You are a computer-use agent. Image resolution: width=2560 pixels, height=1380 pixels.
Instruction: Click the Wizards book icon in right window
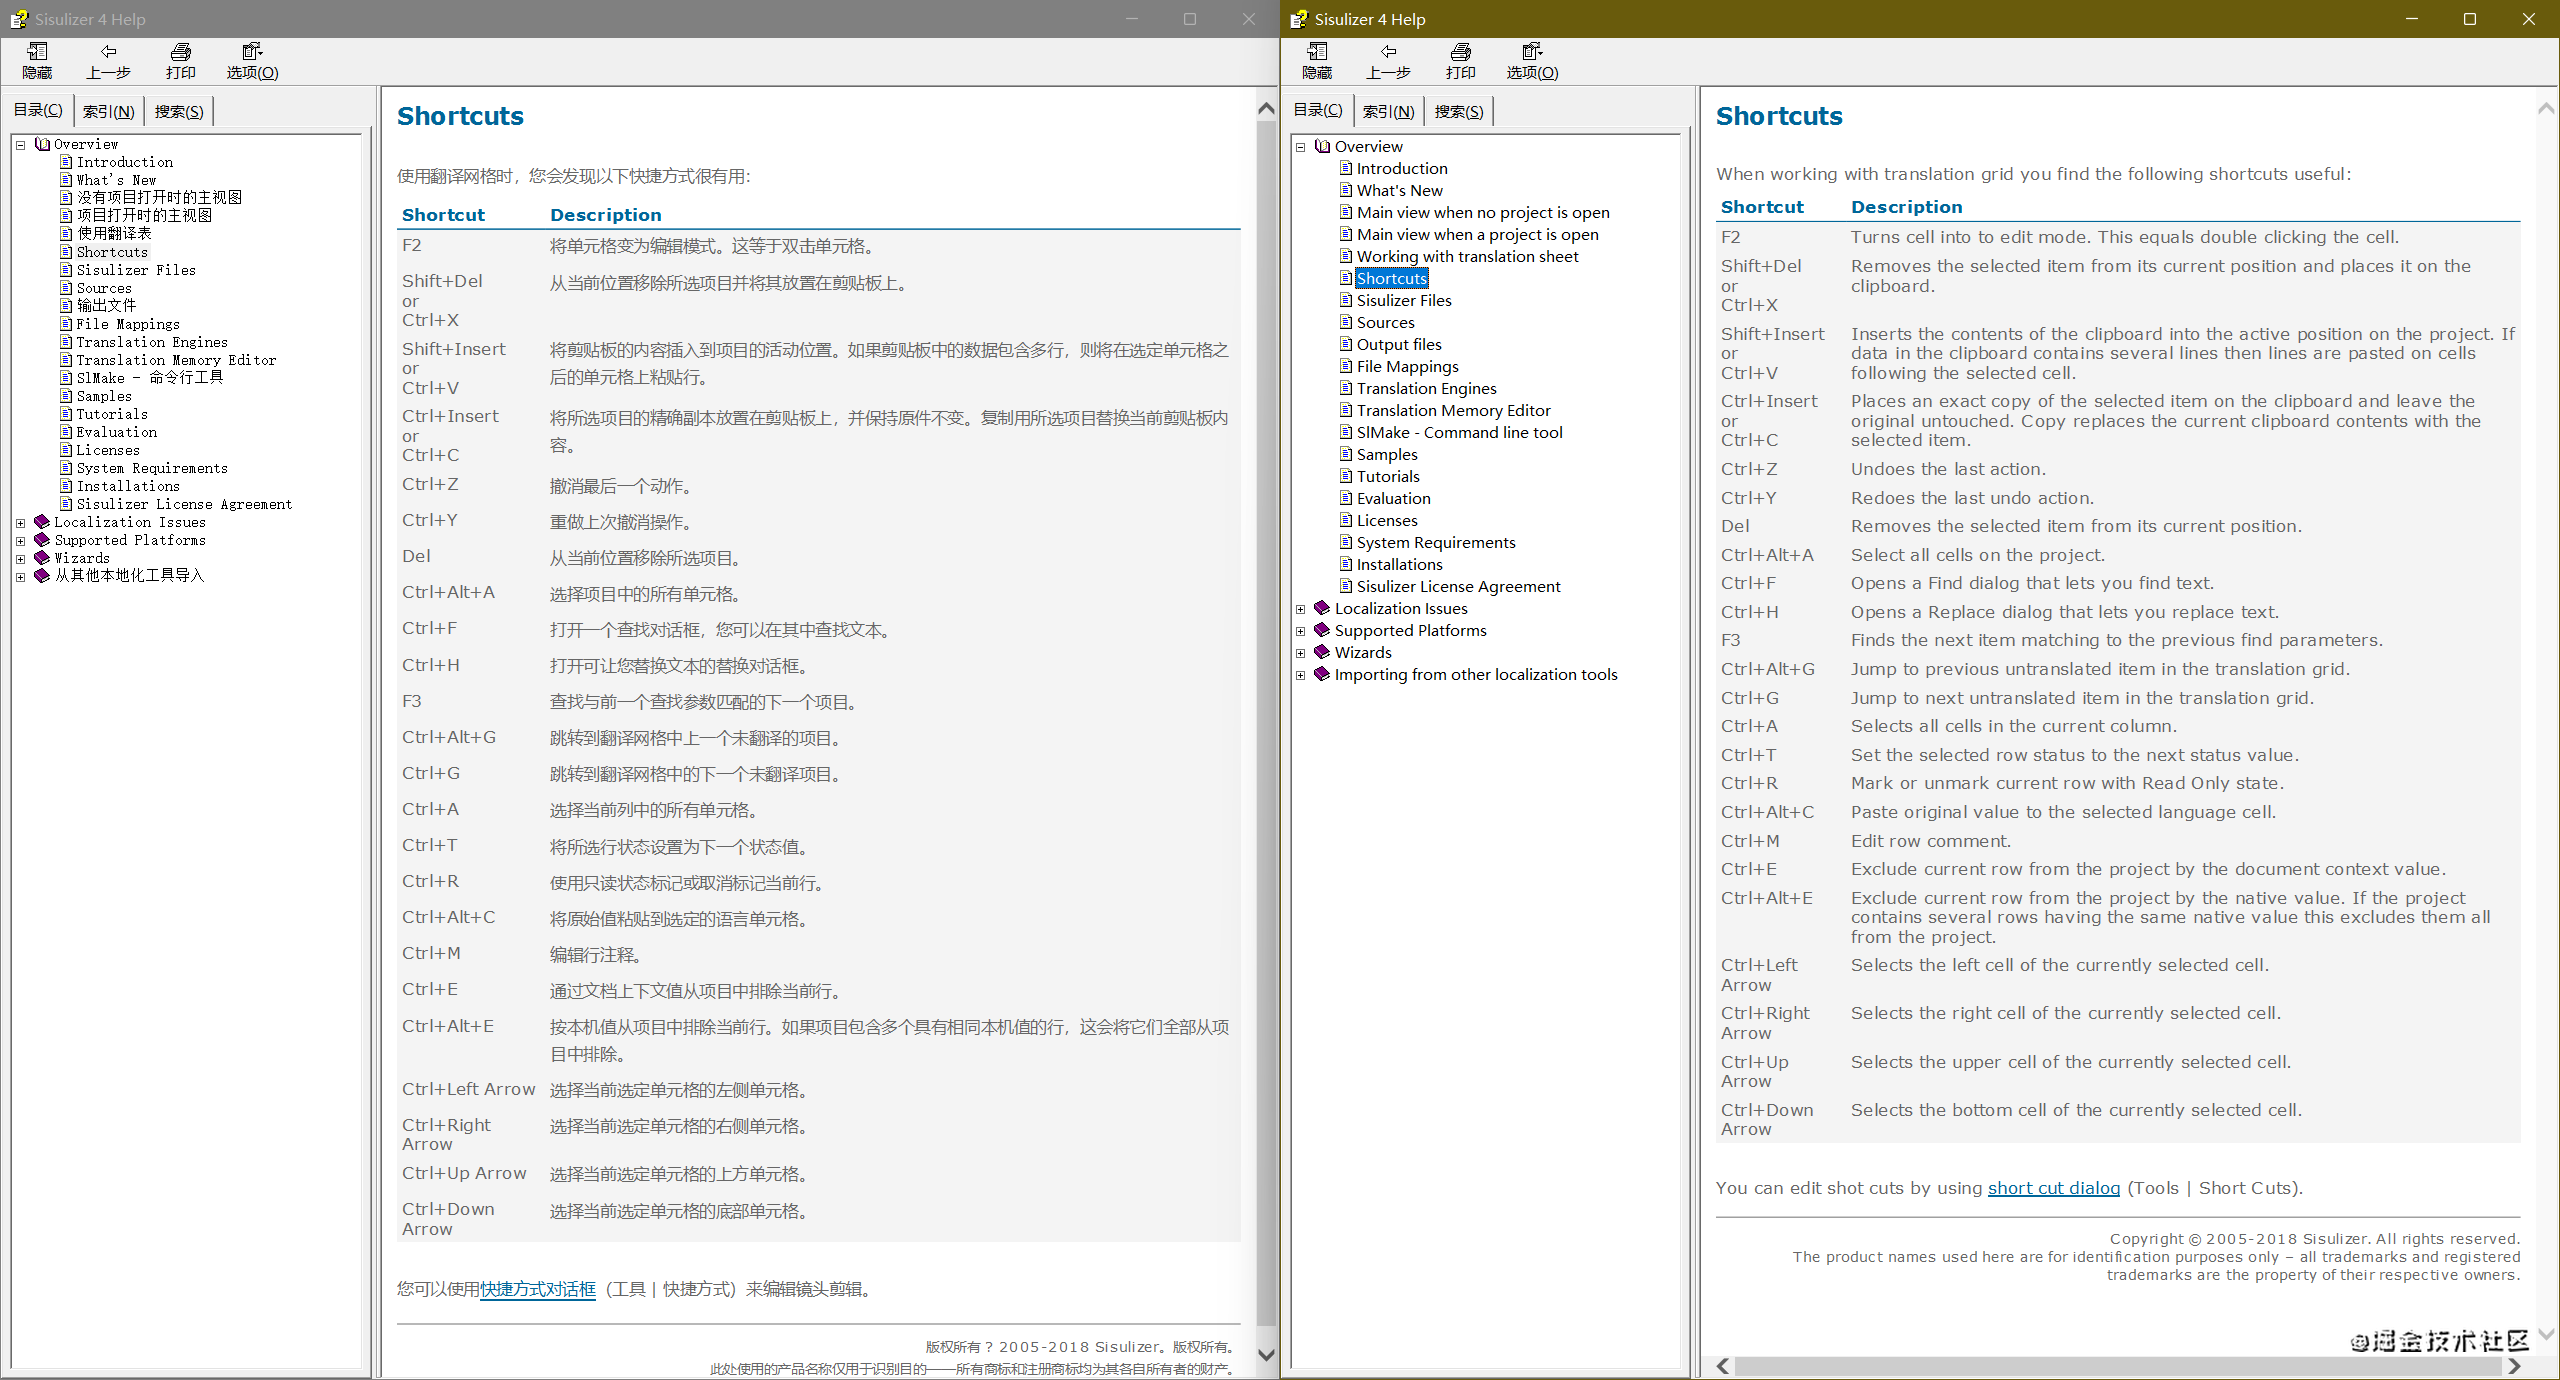point(1322,652)
